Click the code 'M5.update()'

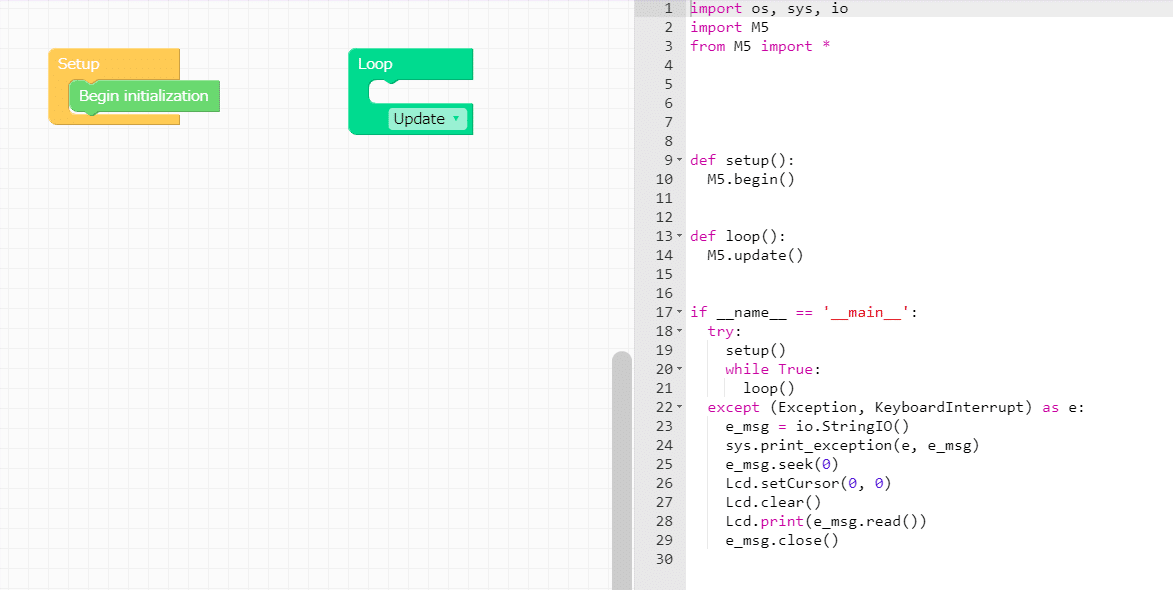[756, 255]
